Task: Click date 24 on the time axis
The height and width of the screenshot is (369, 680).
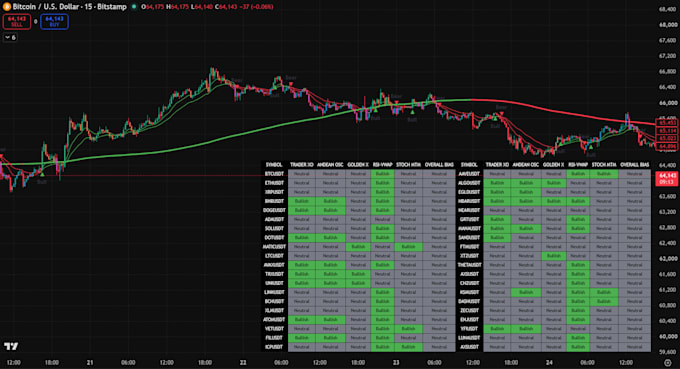Action: coord(549,362)
